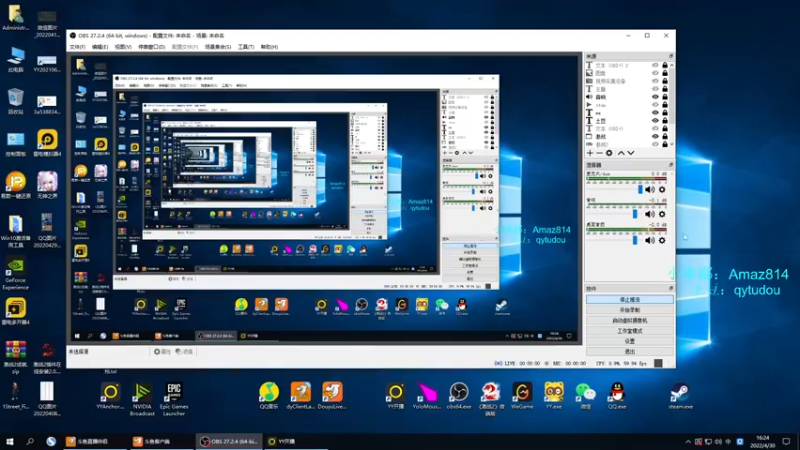Click the 启动虚拟摄像机 button
The image size is (800, 450).
pos(630,320)
